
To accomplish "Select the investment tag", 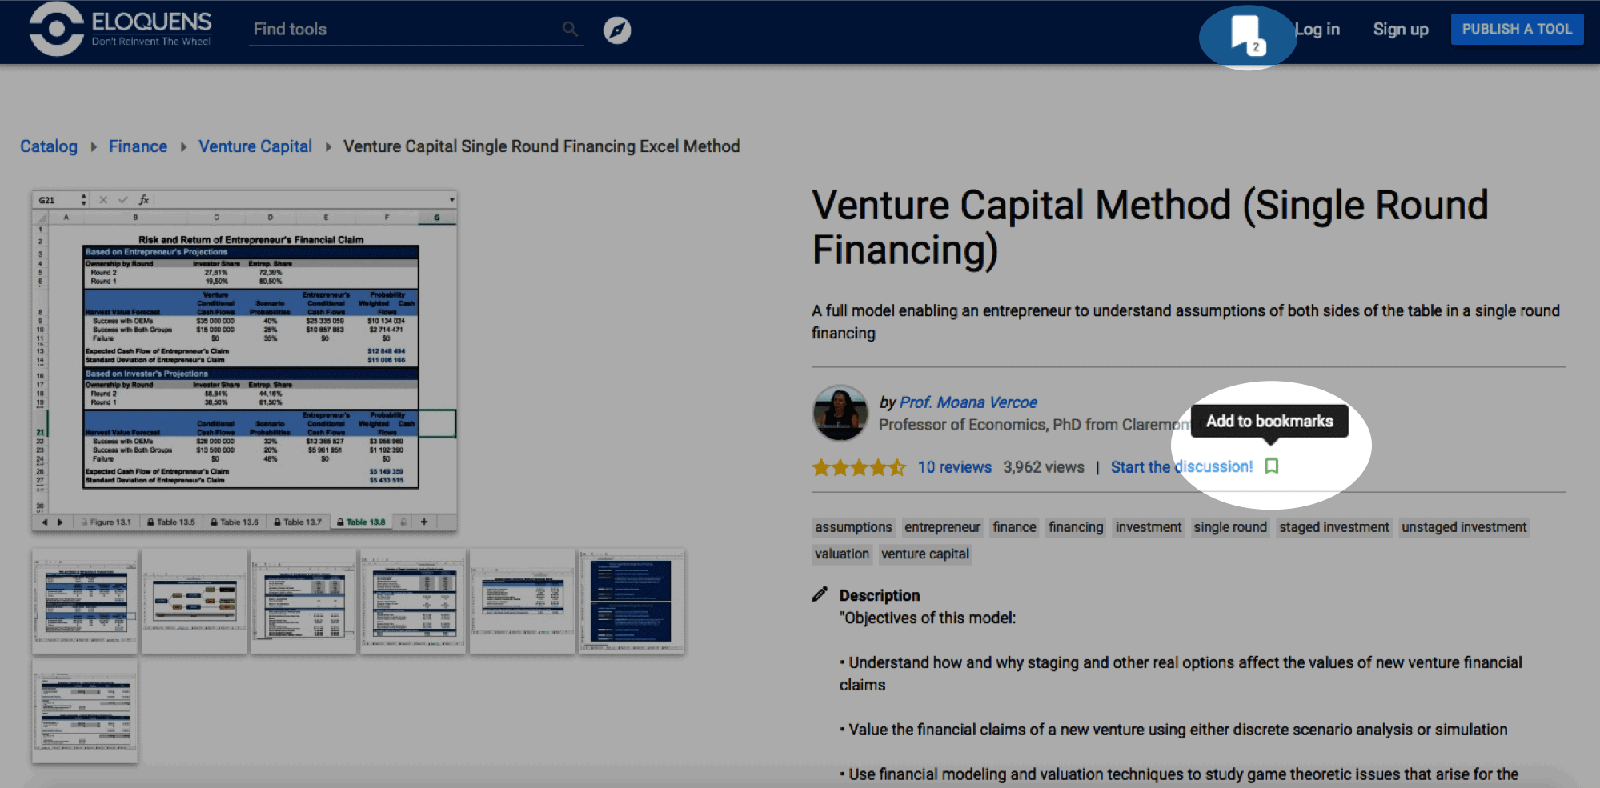I will pyautogui.click(x=1148, y=527).
